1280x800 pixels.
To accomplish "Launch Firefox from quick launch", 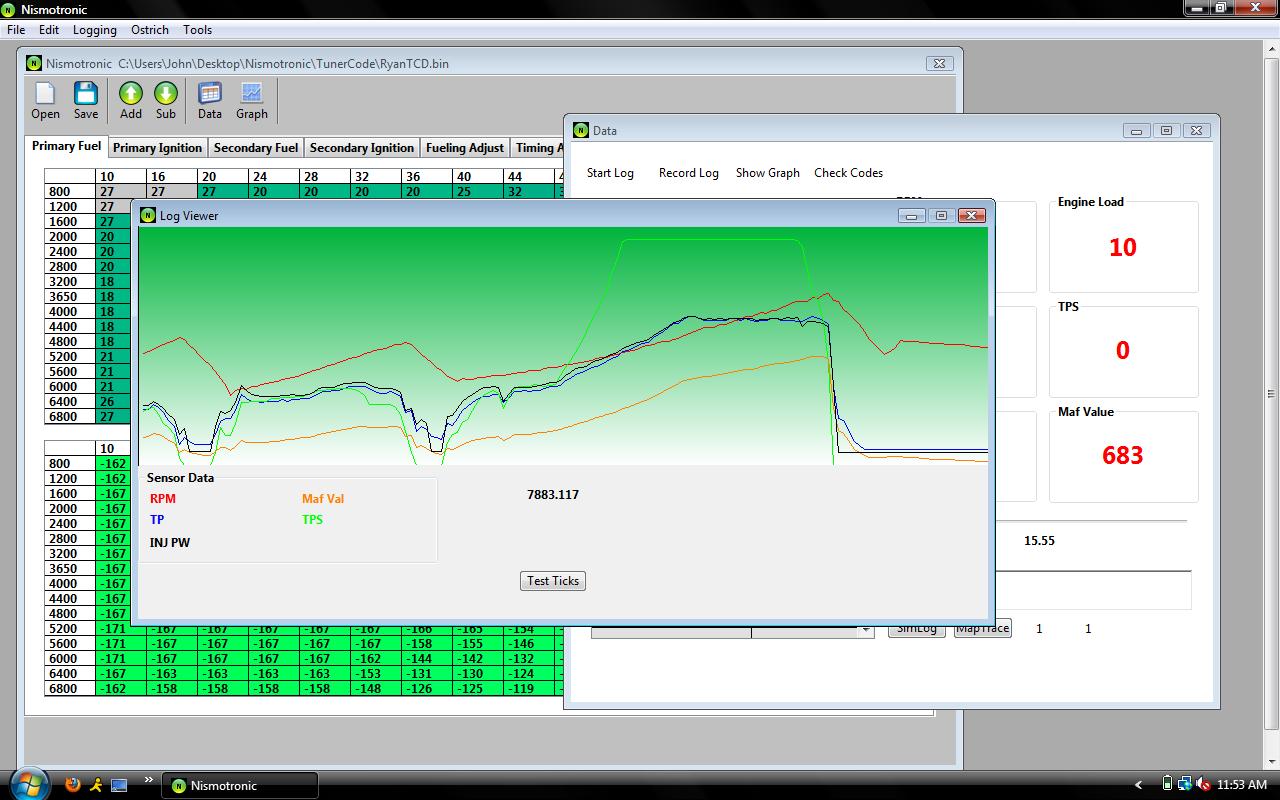I will tap(72, 785).
